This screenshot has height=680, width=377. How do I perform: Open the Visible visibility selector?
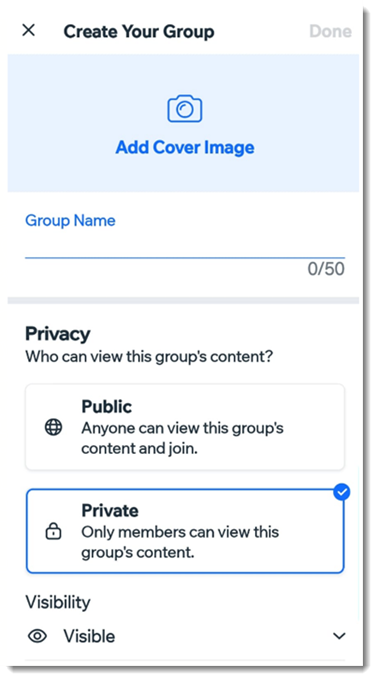(185, 636)
